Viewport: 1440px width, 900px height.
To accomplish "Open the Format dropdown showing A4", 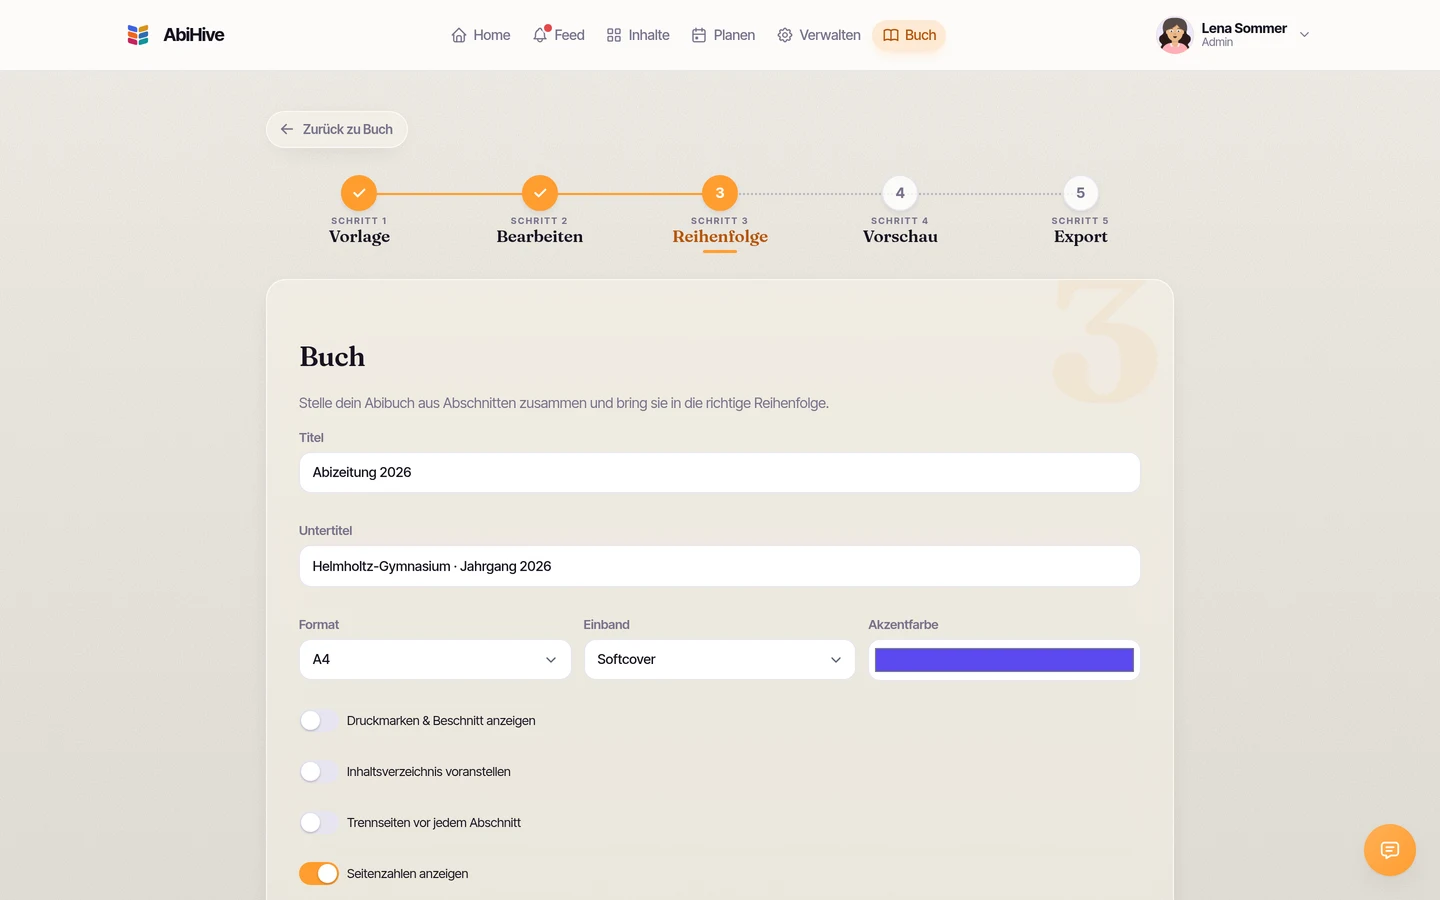I will click(x=435, y=660).
